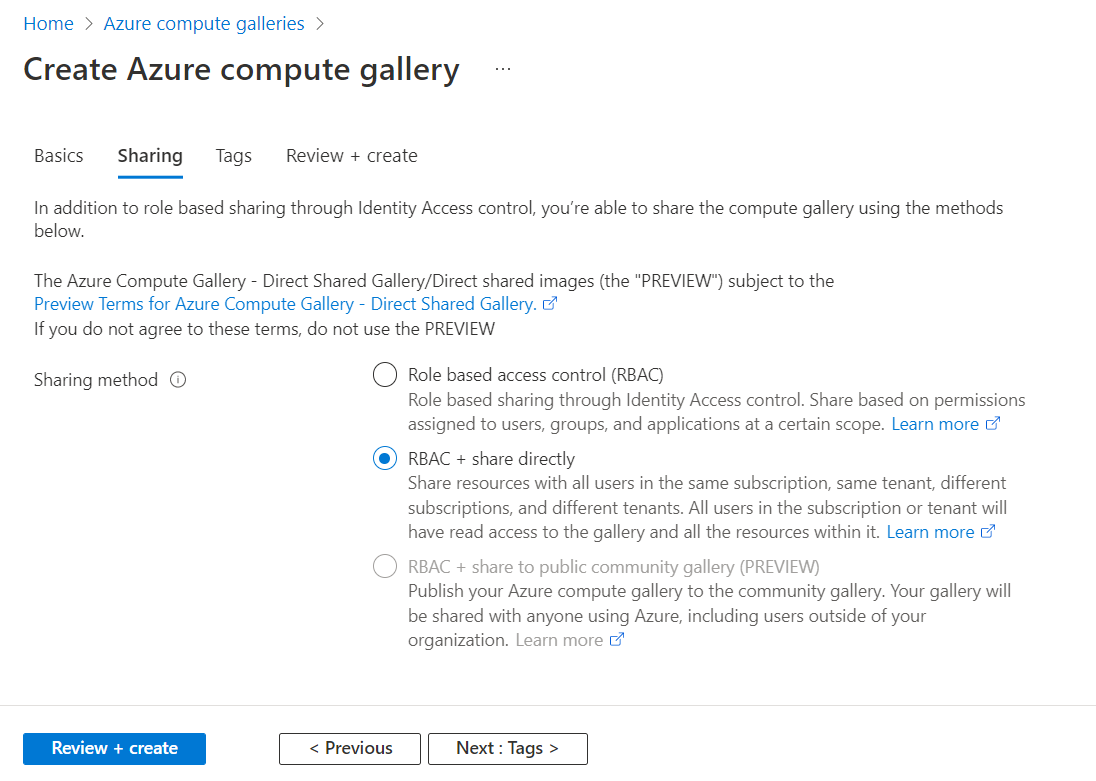The width and height of the screenshot is (1096, 781).
Task: Switch to the Basics tab
Action: (58, 156)
